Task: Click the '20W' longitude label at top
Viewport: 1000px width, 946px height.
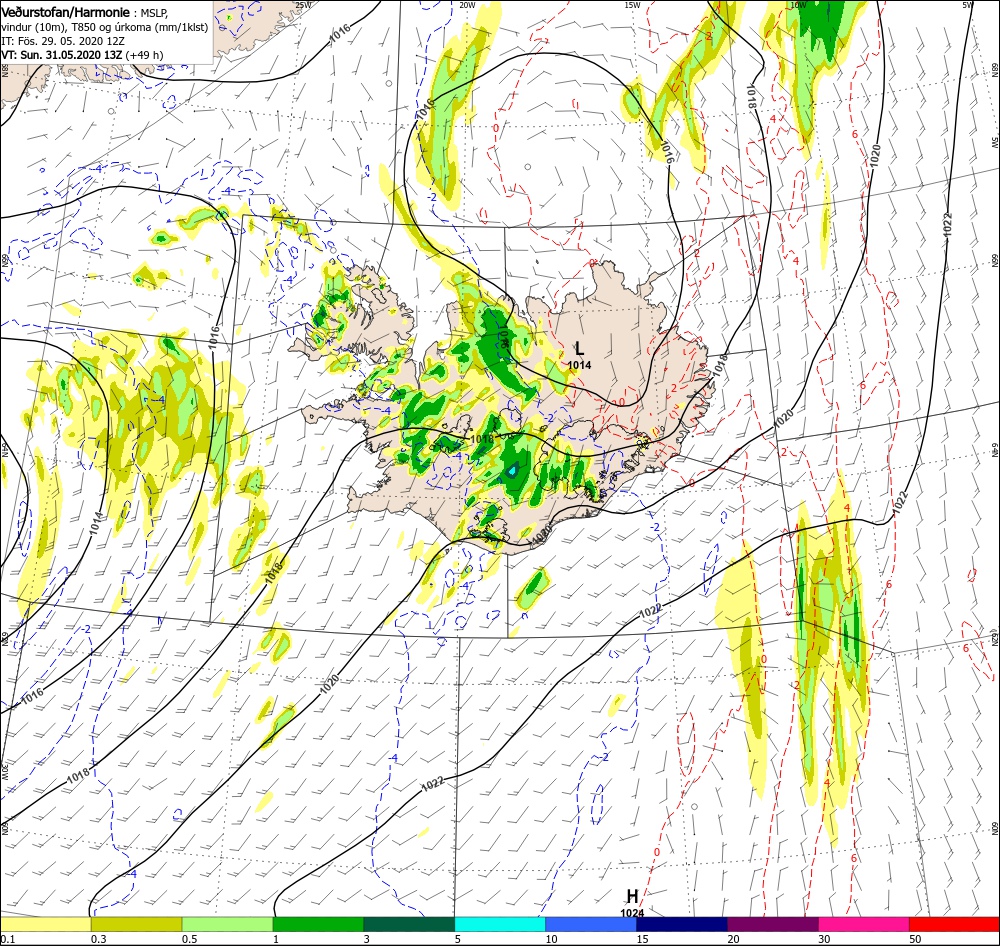Action: pos(467,4)
